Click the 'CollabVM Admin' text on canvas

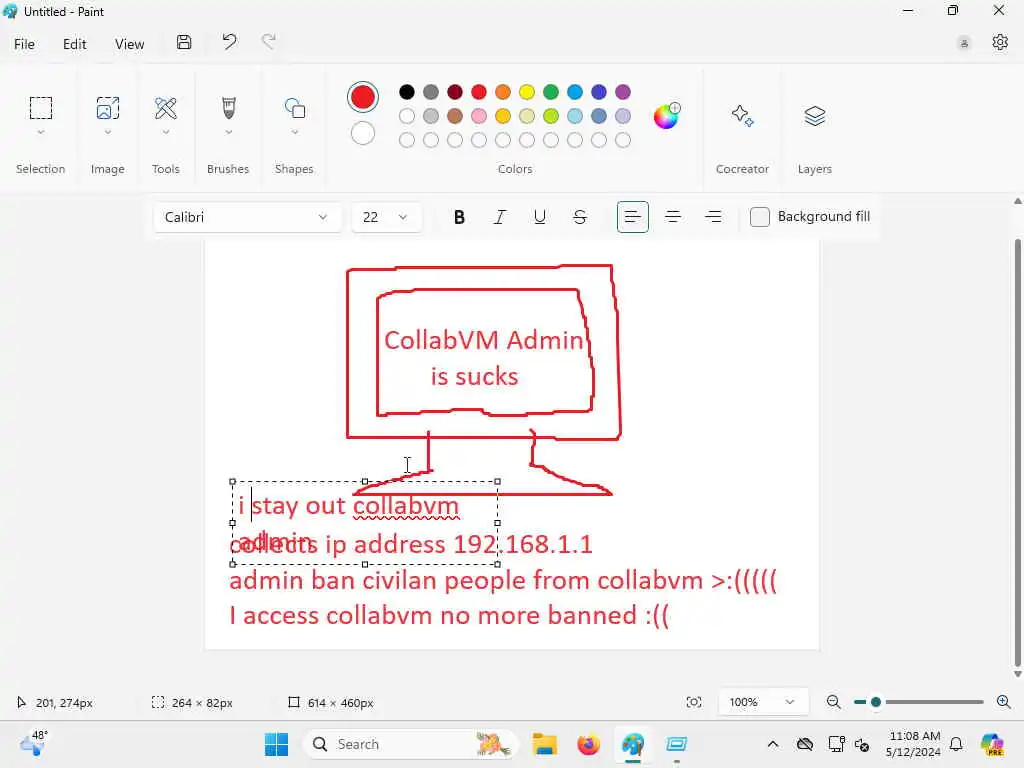(483, 340)
